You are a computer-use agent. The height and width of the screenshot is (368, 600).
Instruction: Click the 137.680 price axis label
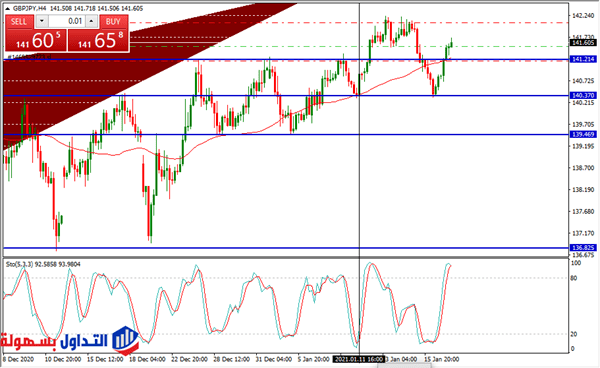pyautogui.click(x=583, y=212)
